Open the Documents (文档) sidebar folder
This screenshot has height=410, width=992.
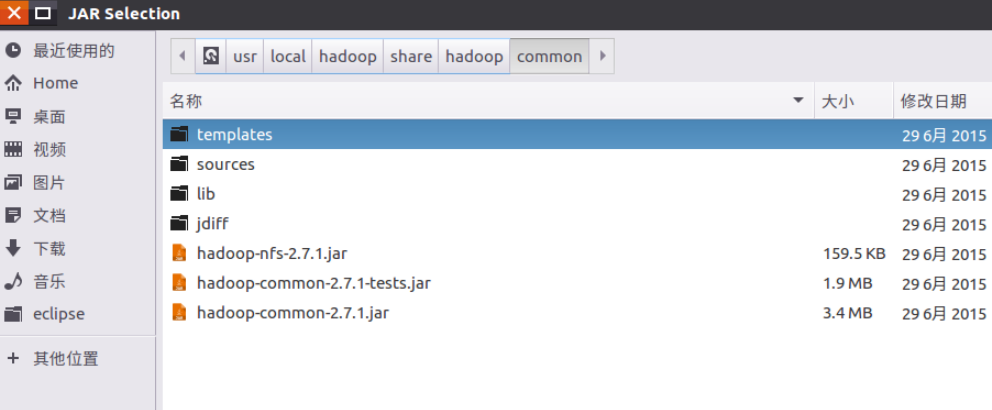coord(77,216)
